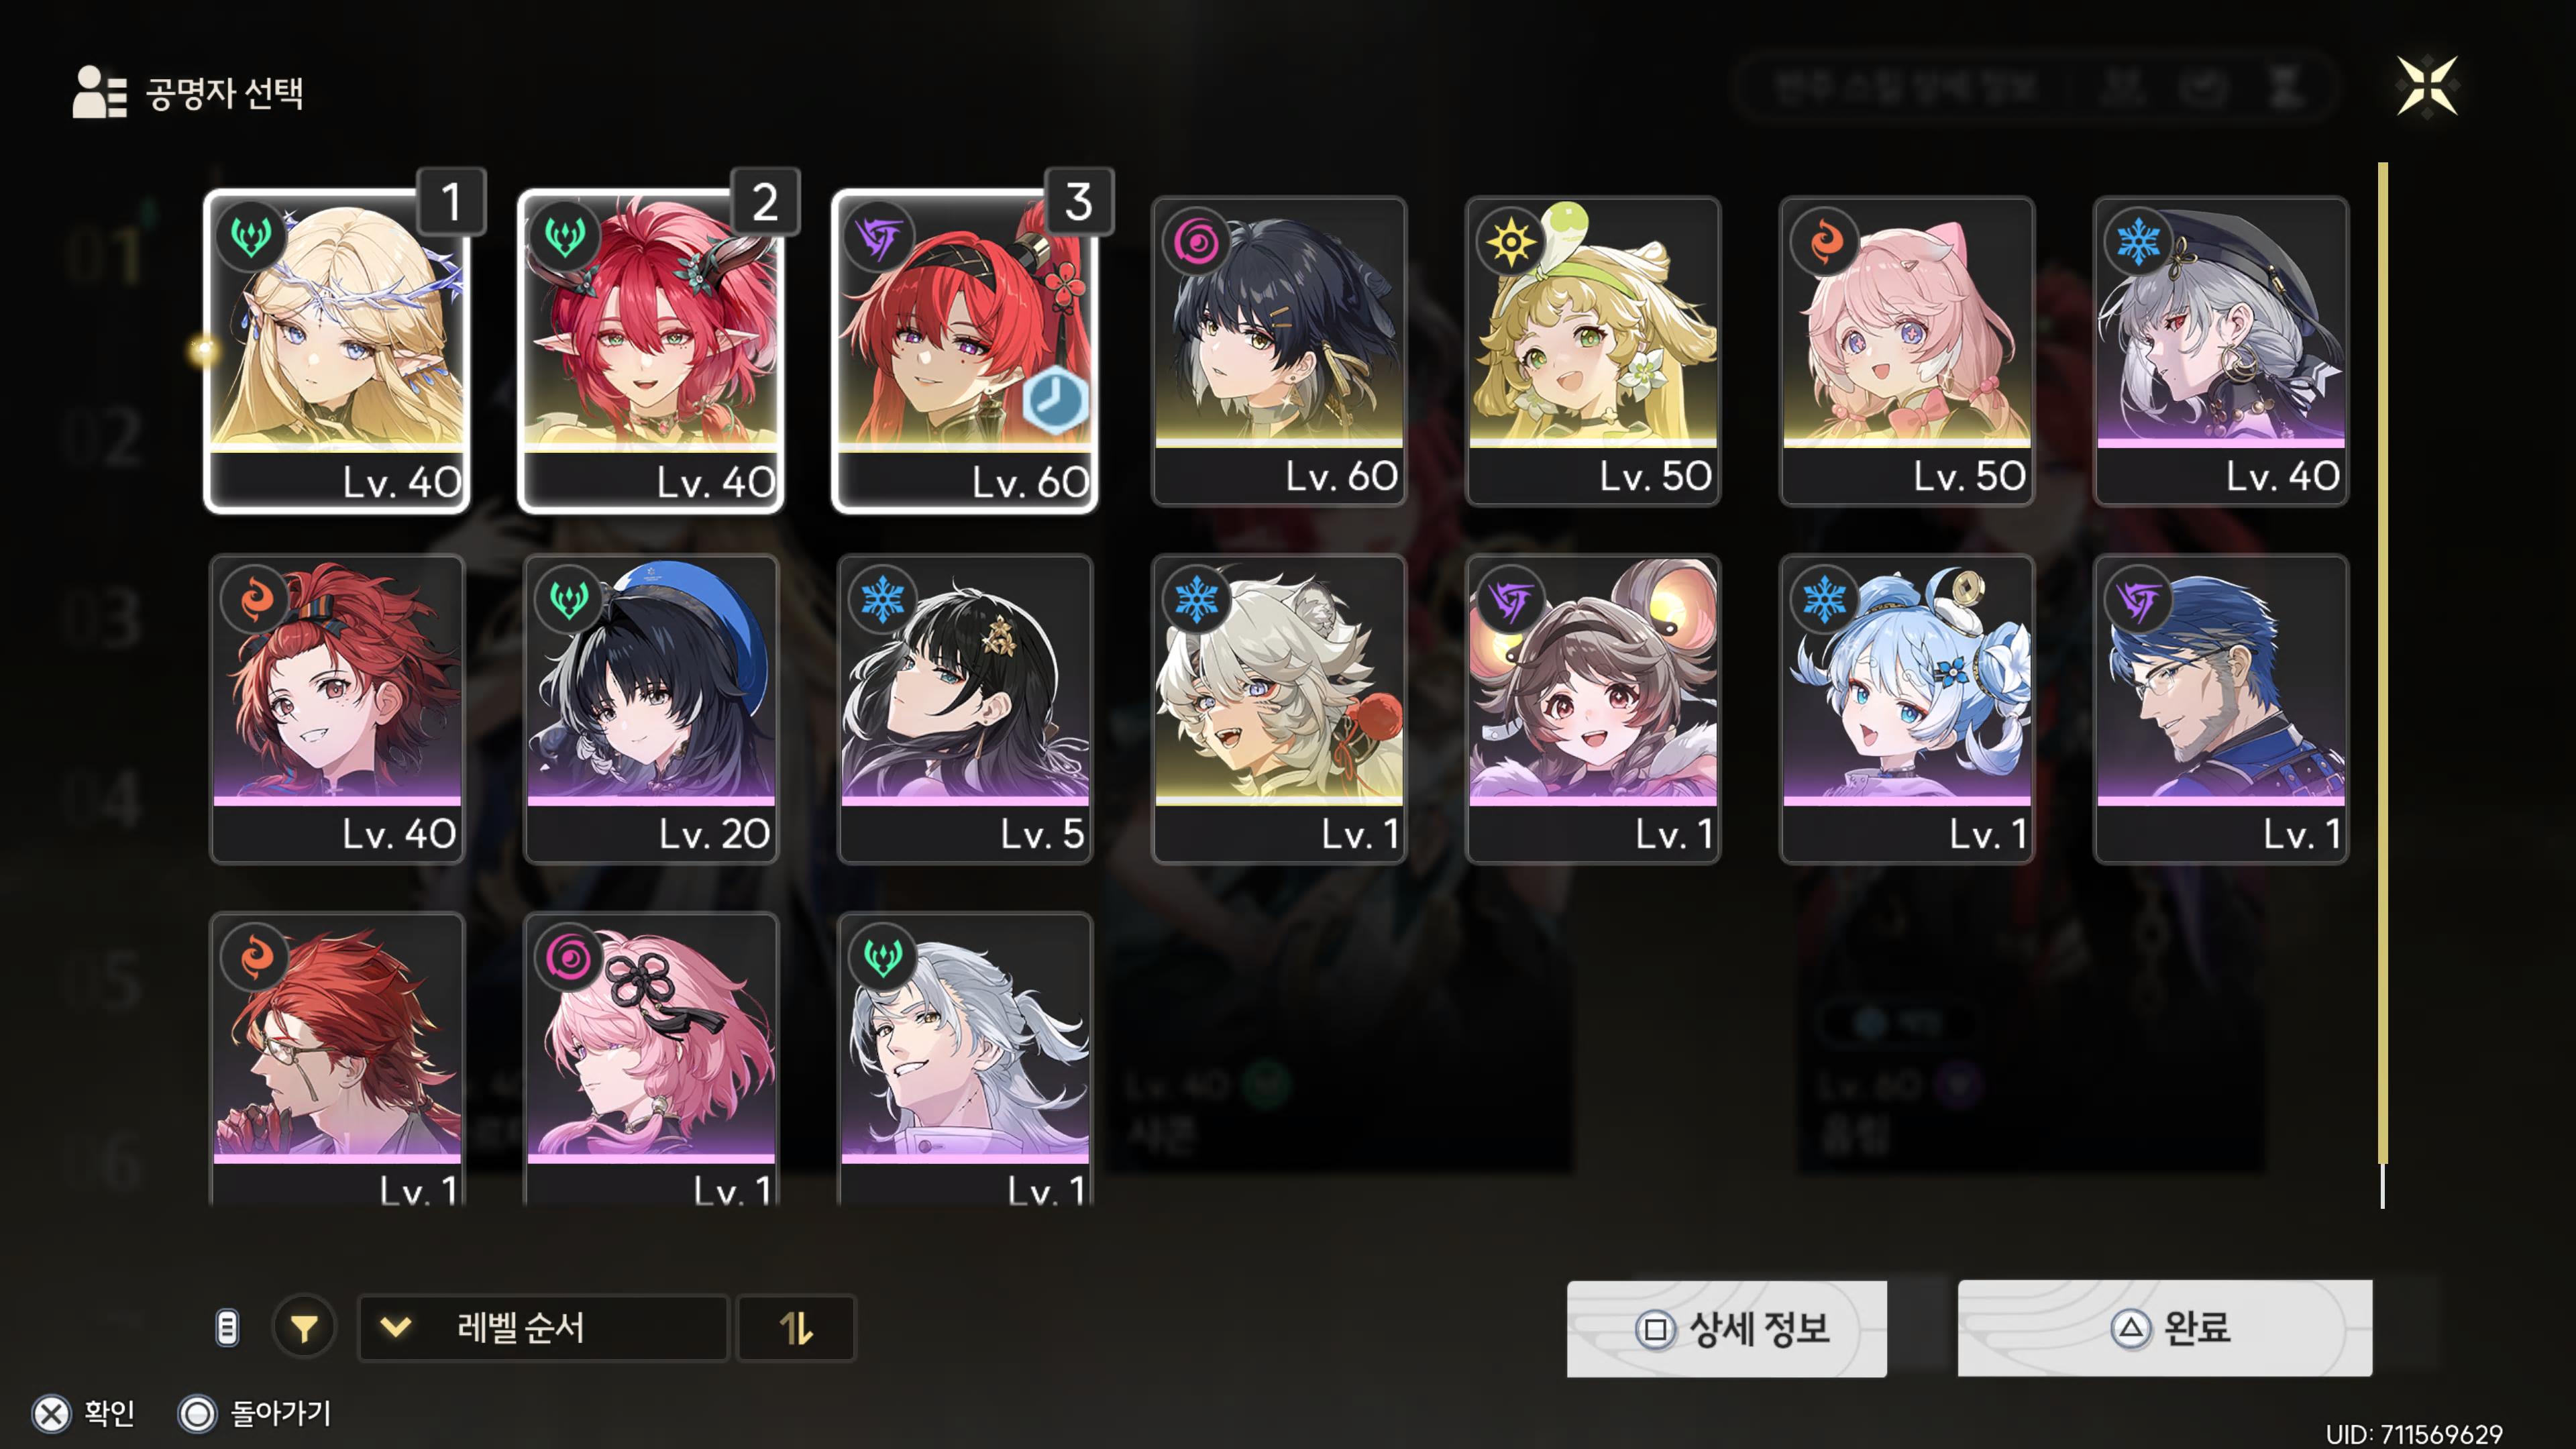The width and height of the screenshot is (2576, 1449).
Task: Click the Electro icon on blue-haired man card
Action: click(x=2138, y=600)
